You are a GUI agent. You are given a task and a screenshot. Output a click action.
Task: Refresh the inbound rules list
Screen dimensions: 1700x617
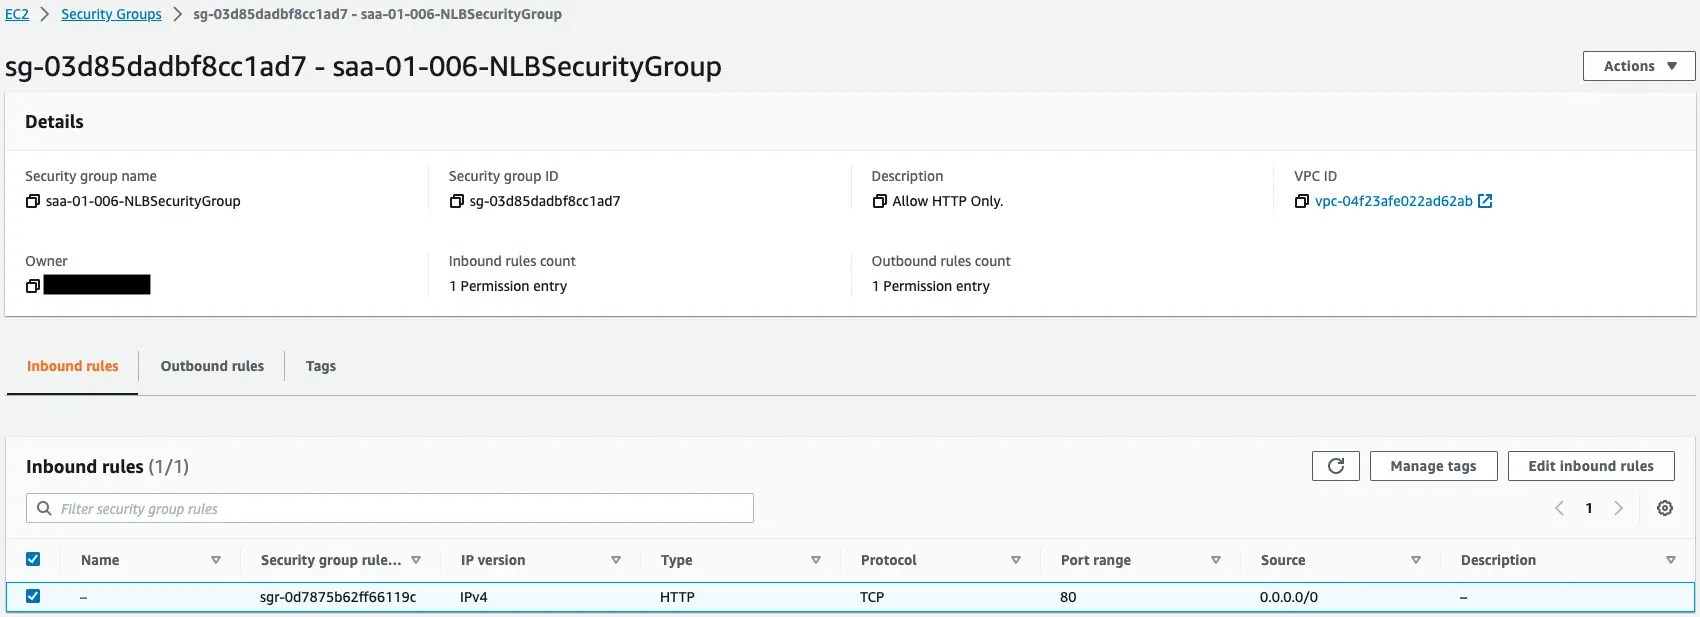tap(1336, 466)
